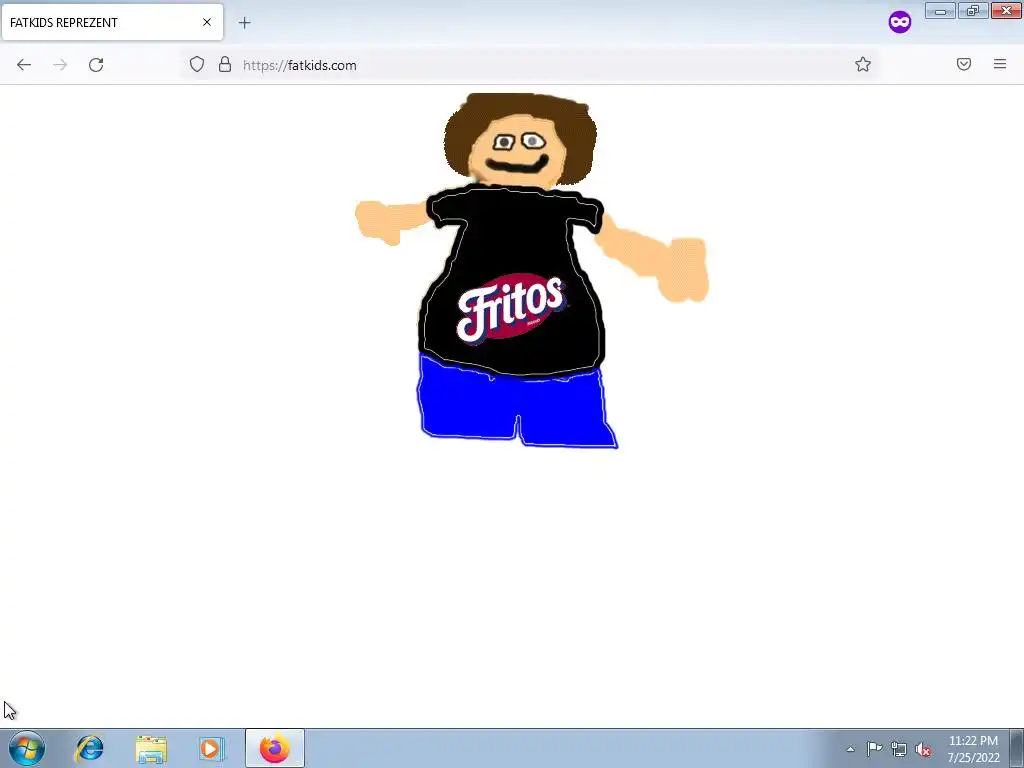Switch to Firefox on the taskbar

click(275, 748)
